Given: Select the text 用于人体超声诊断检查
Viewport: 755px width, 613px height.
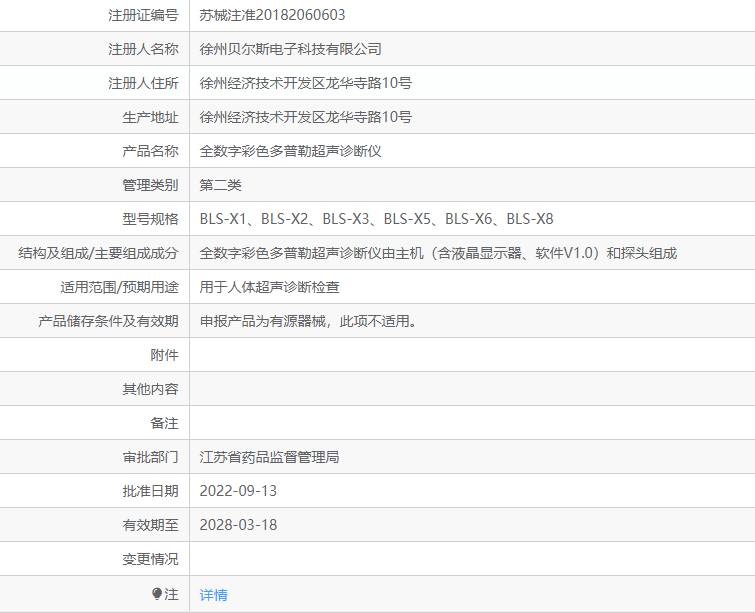Looking at the screenshot, I should tap(269, 287).
